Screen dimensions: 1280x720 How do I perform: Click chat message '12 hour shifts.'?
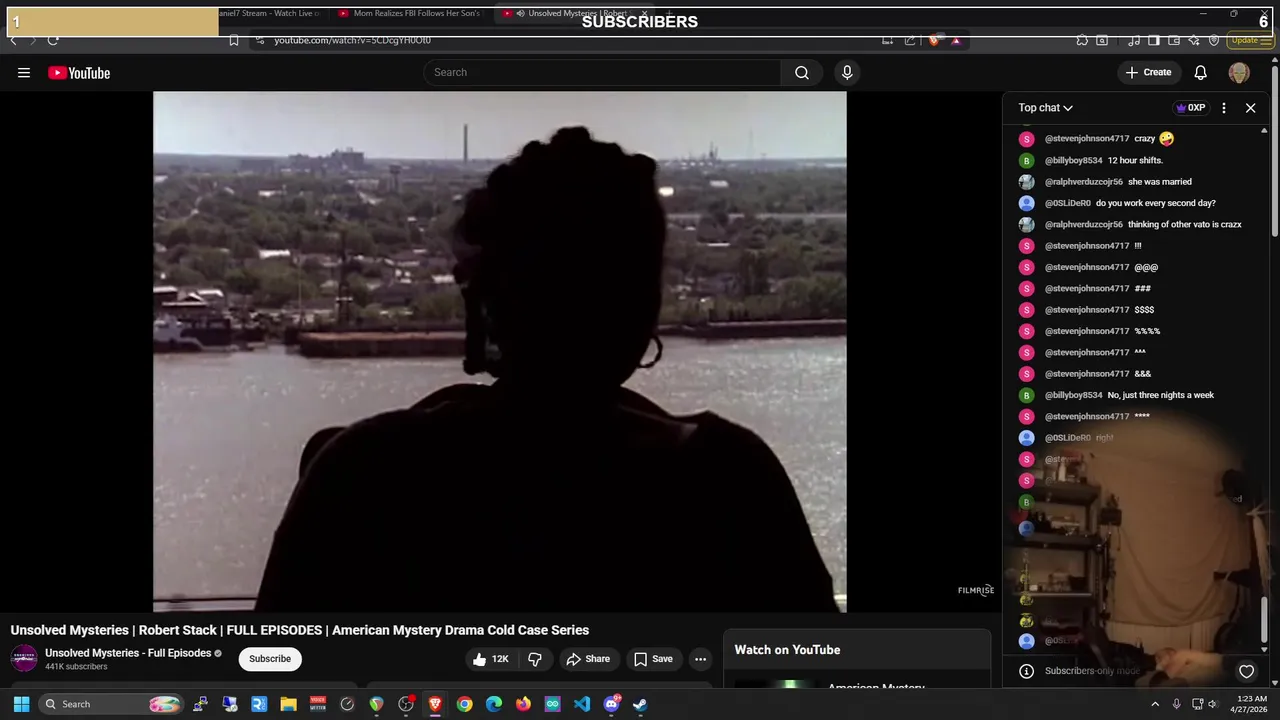click(x=1135, y=160)
